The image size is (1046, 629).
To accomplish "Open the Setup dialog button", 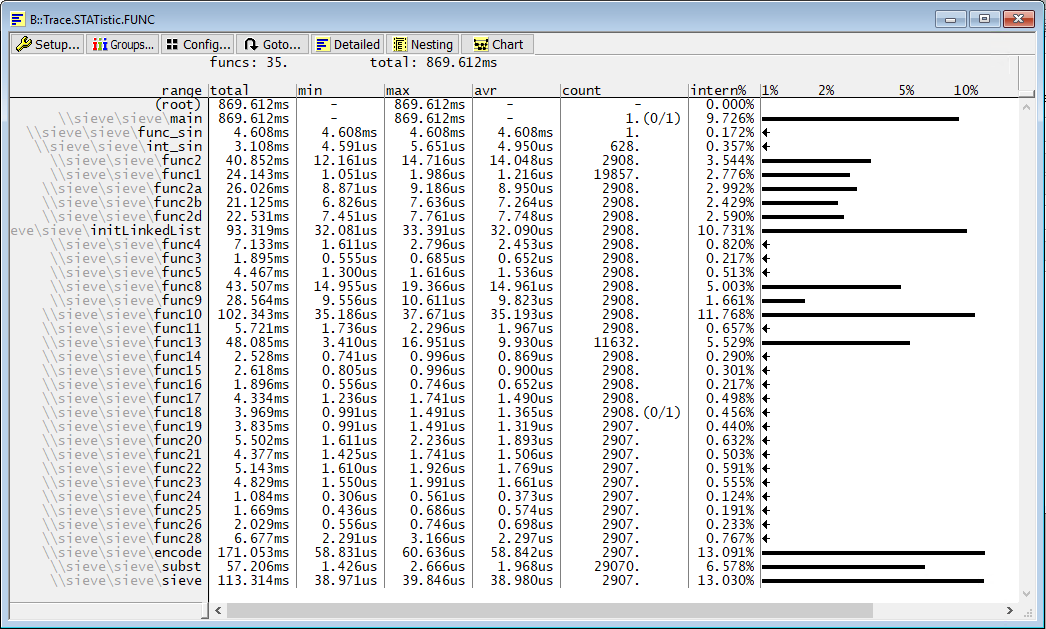I will pyautogui.click(x=47, y=44).
